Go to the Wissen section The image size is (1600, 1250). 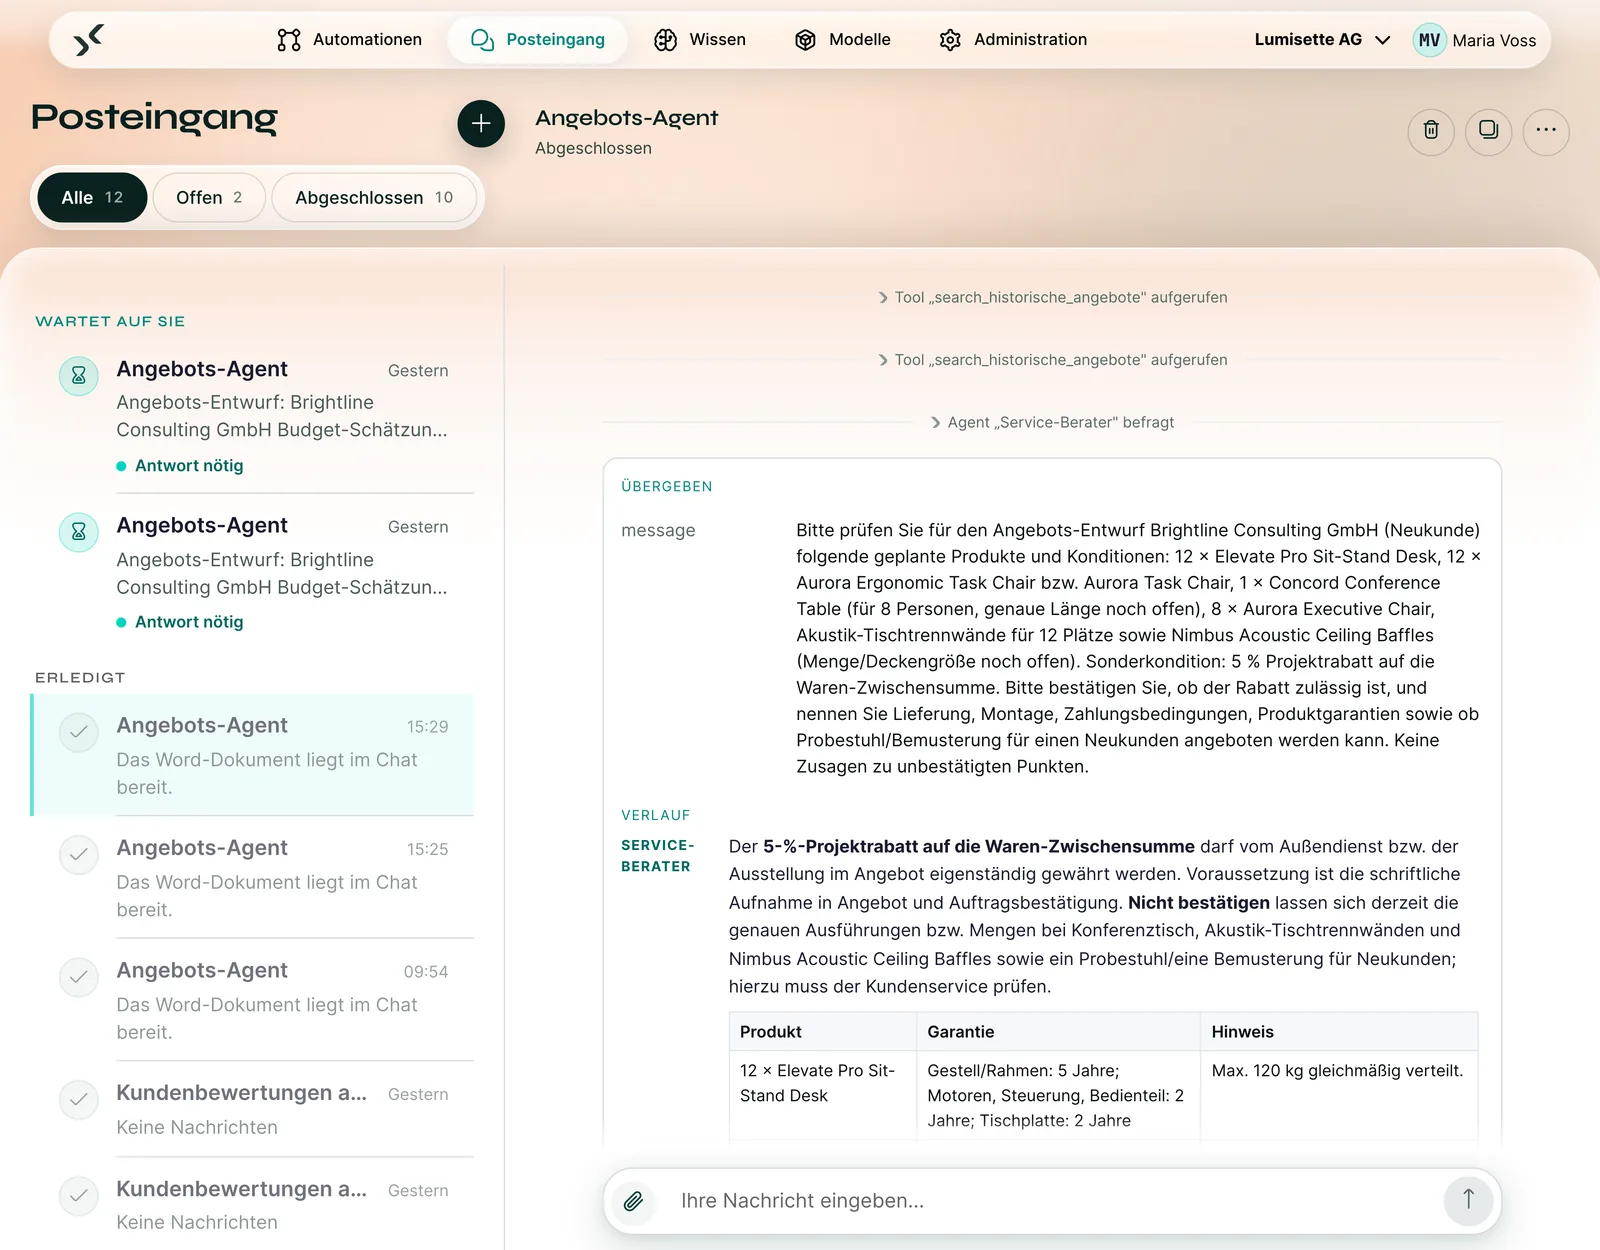coord(700,40)
